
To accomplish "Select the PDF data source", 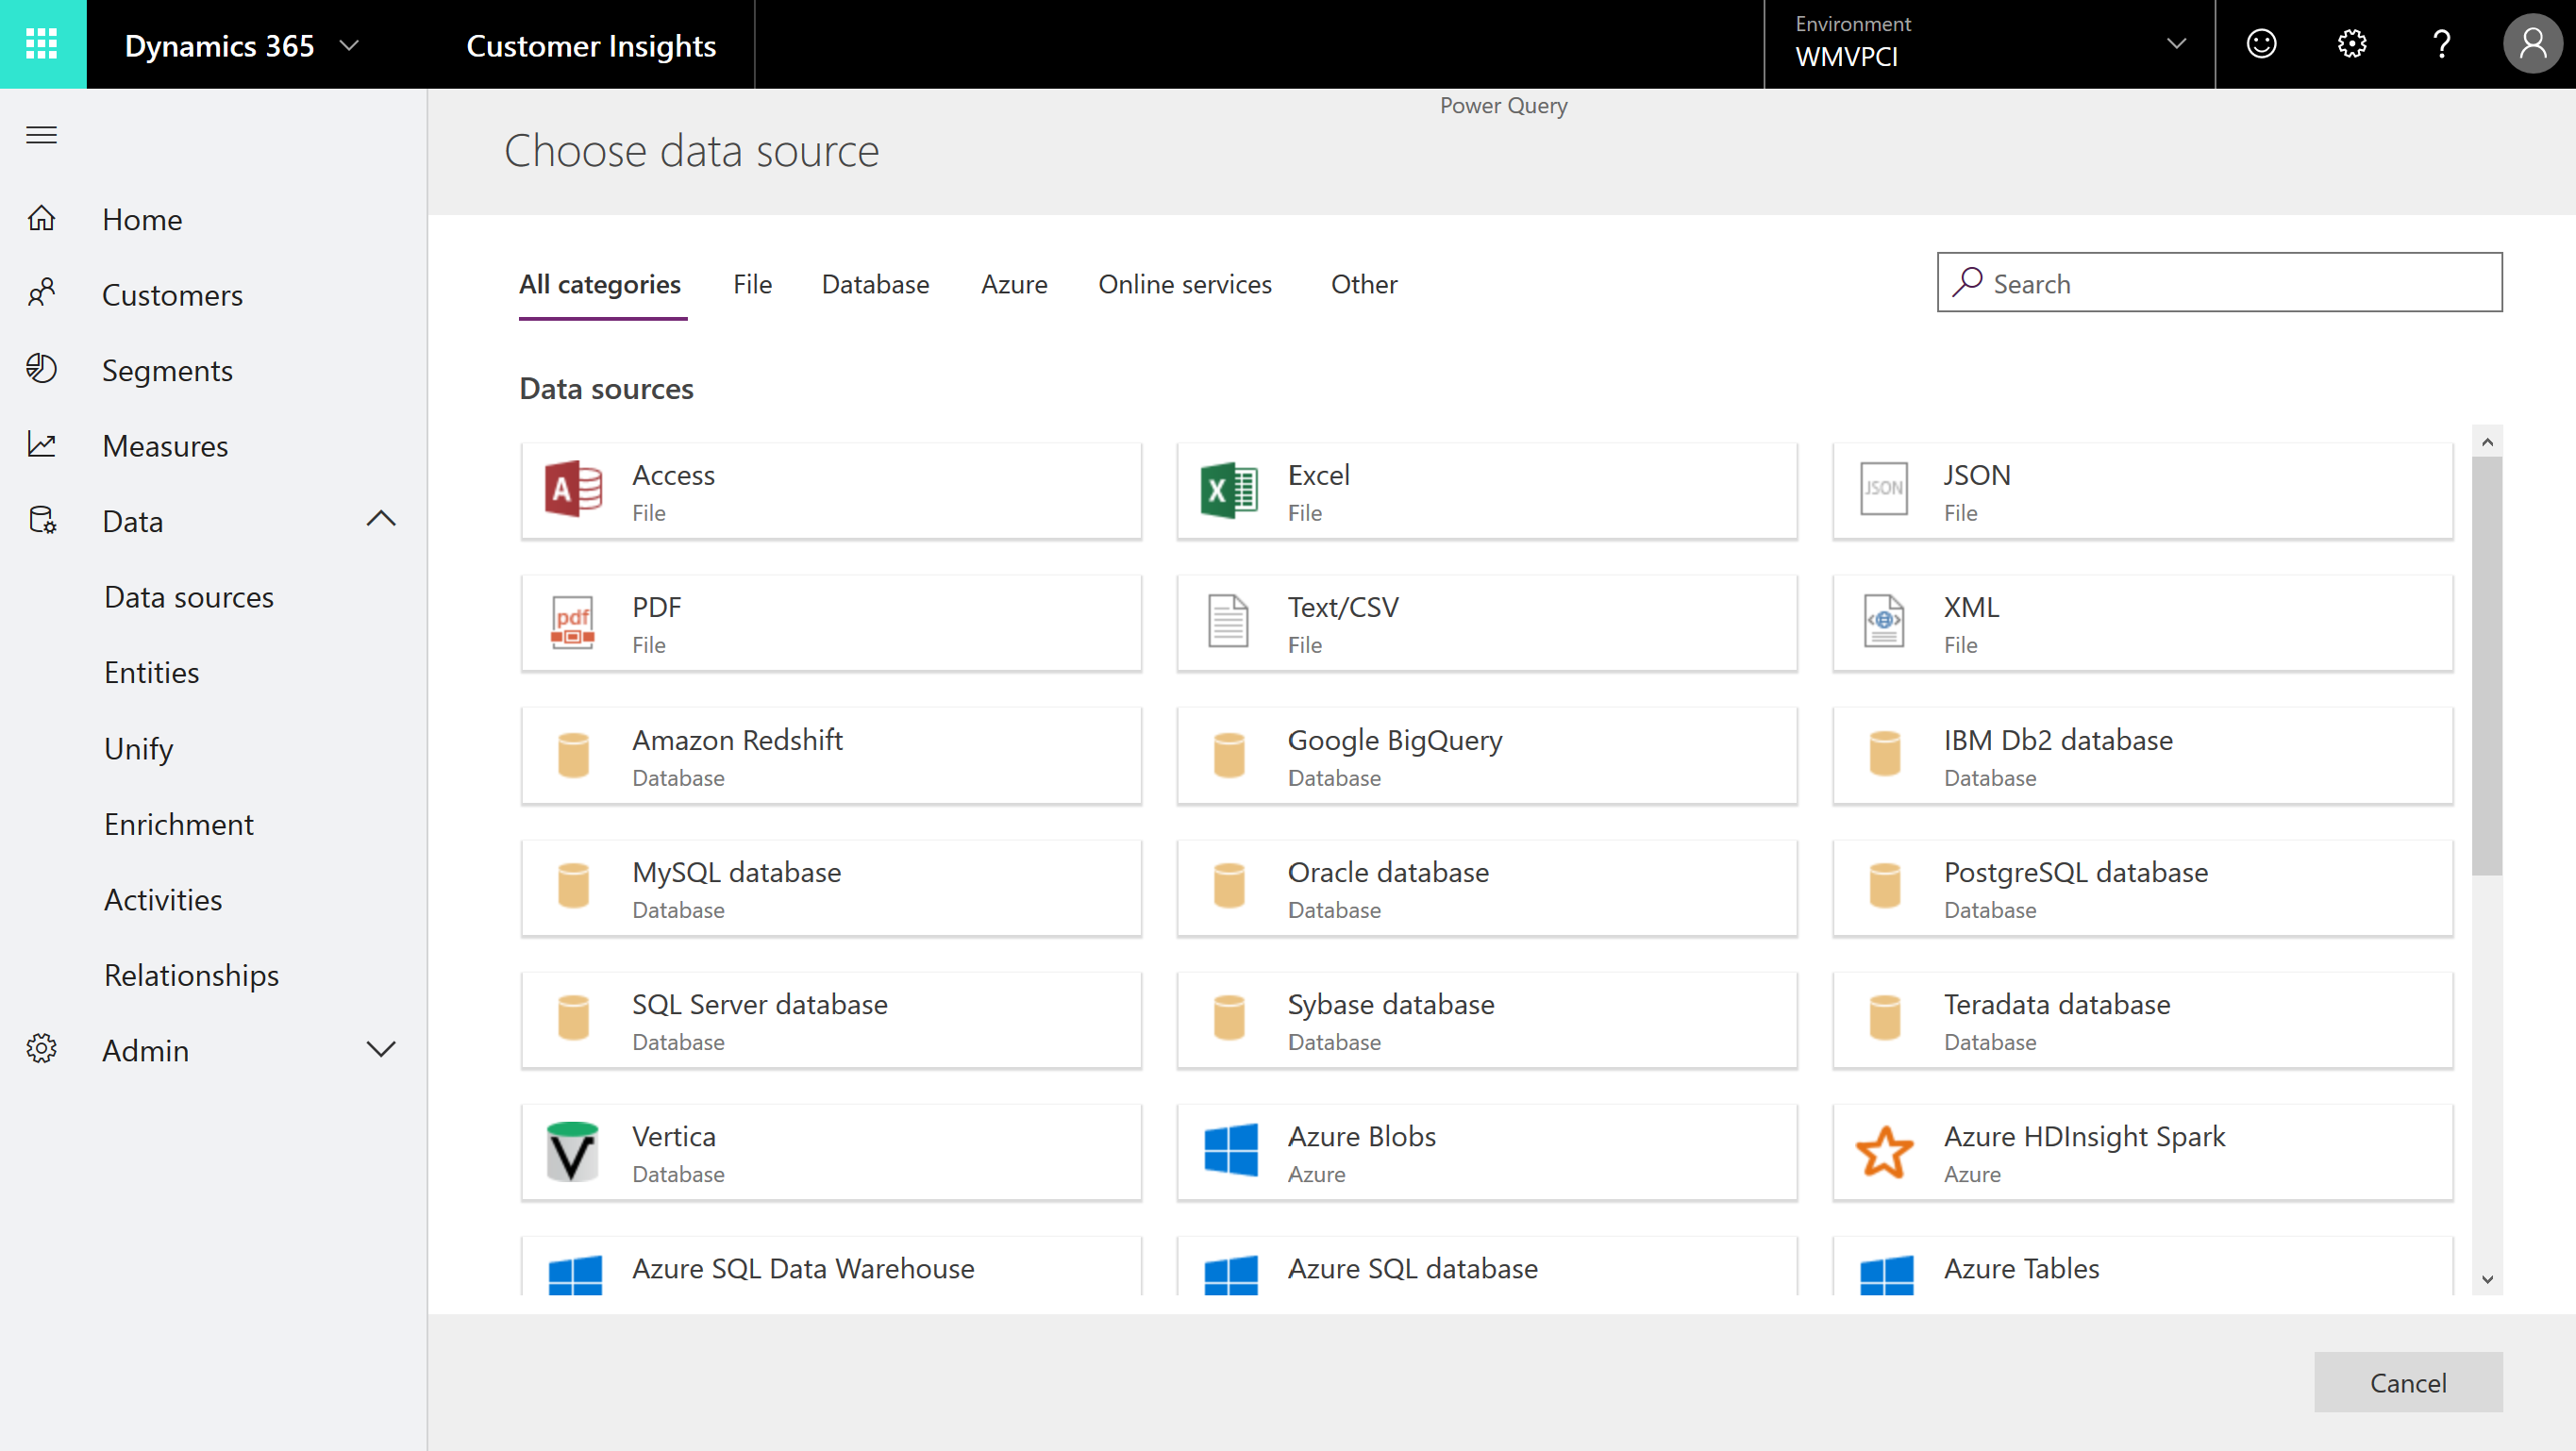I will point(830,622).
